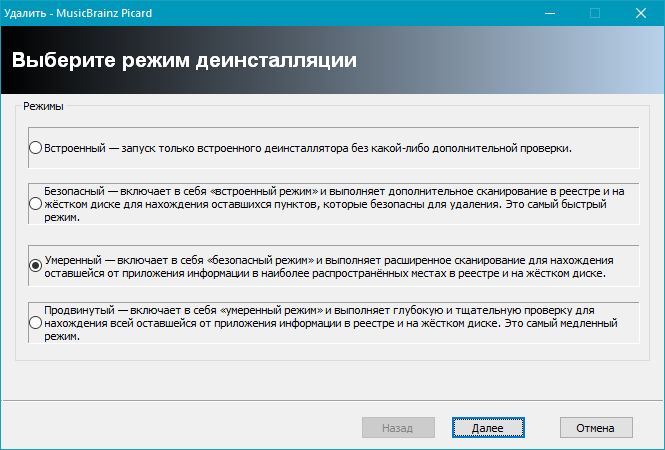Click the disabled maximize window button
This screenshot has width=665, height=450.
595,14
